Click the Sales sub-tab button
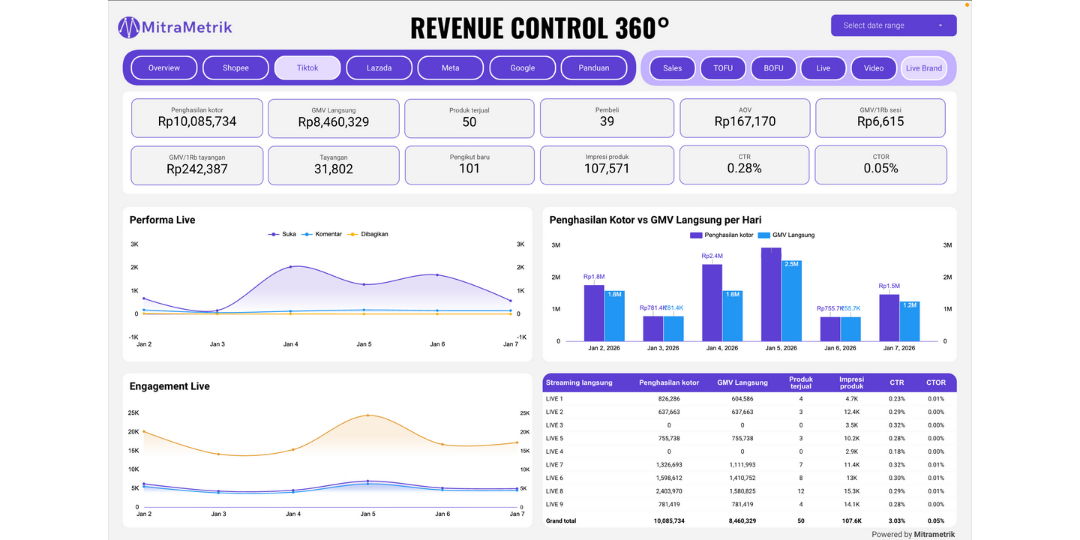1080x540 pixels. click(673, 68)
